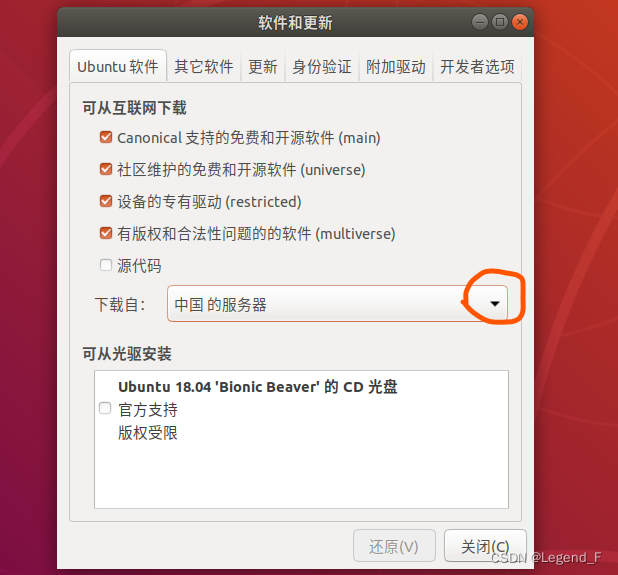Click the 关闭(C) close button
The height and width of the screenshot is (575, 618).
(485, 546)
